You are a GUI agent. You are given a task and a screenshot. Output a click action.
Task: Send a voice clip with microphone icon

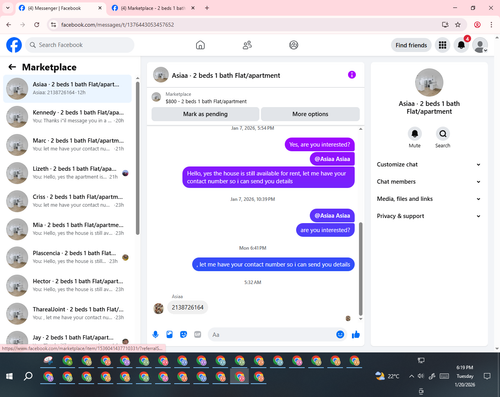(x=155, y=334)
